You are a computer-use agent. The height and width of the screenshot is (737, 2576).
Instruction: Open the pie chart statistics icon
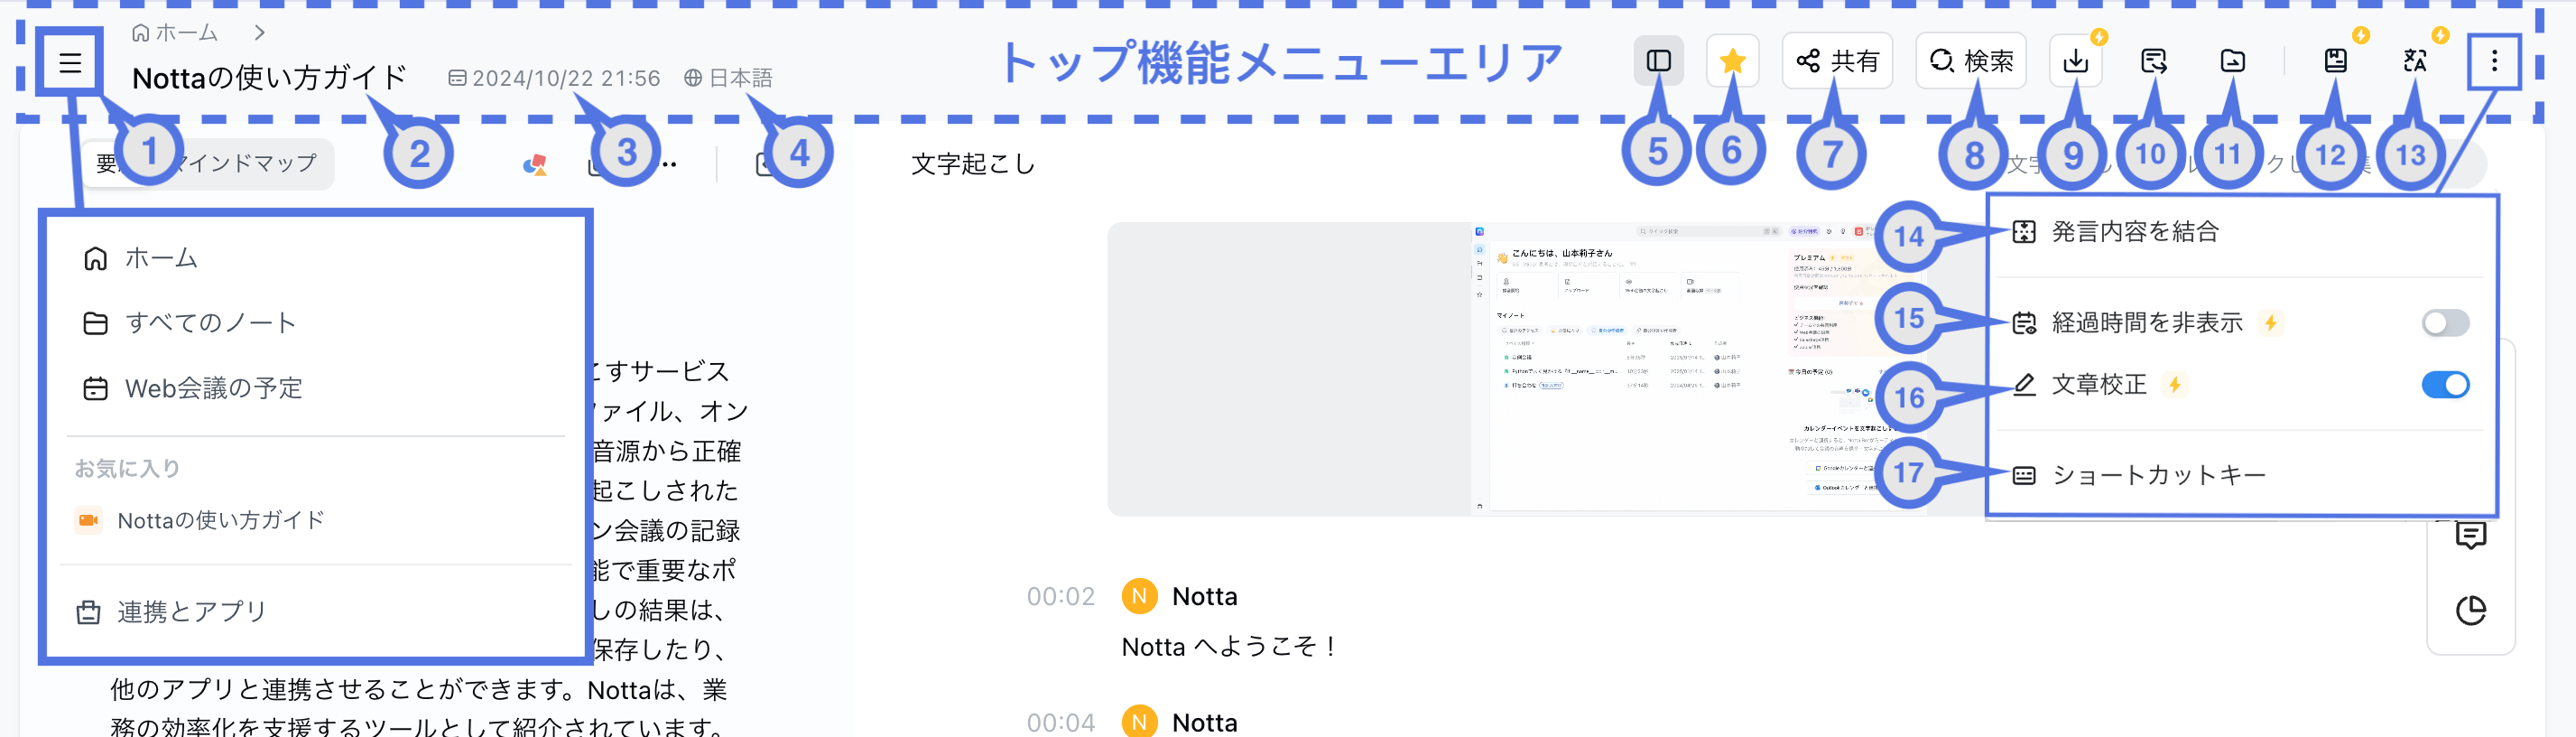[2470, 610]
